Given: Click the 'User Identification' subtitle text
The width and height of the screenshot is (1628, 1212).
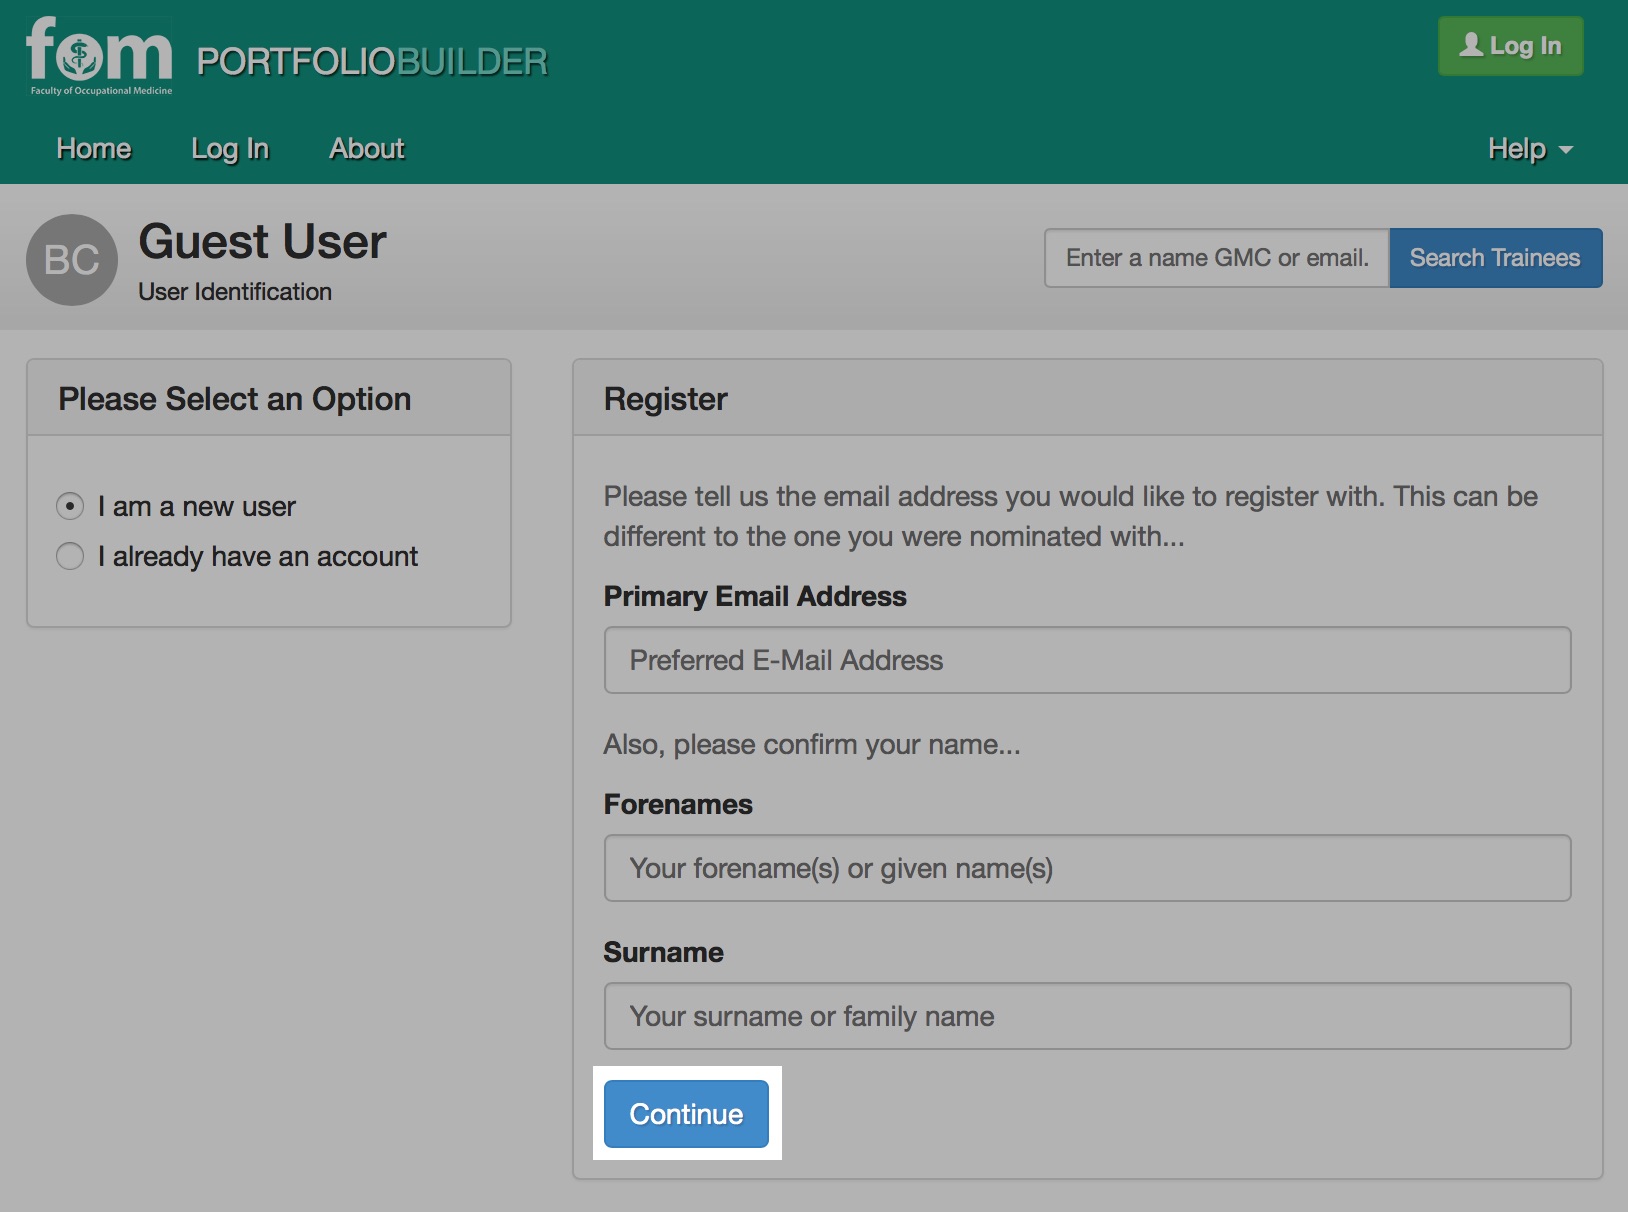Looking at the screenshot, I should tap(235, 292).
